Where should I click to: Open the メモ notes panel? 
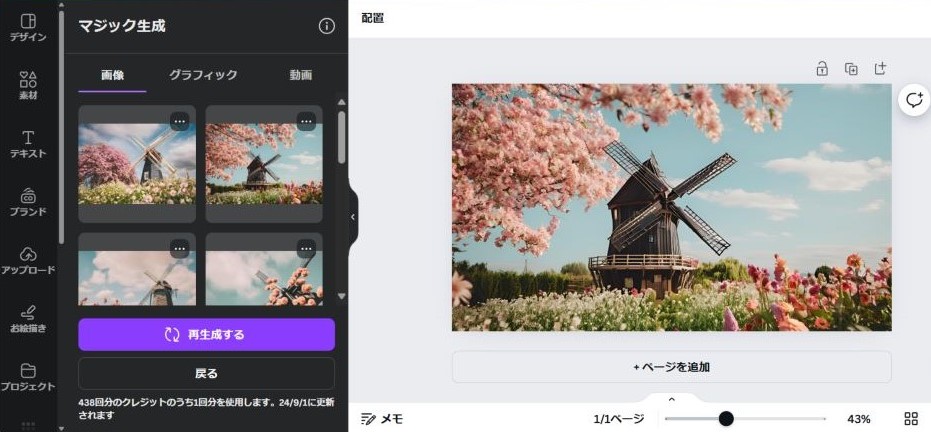382,419
